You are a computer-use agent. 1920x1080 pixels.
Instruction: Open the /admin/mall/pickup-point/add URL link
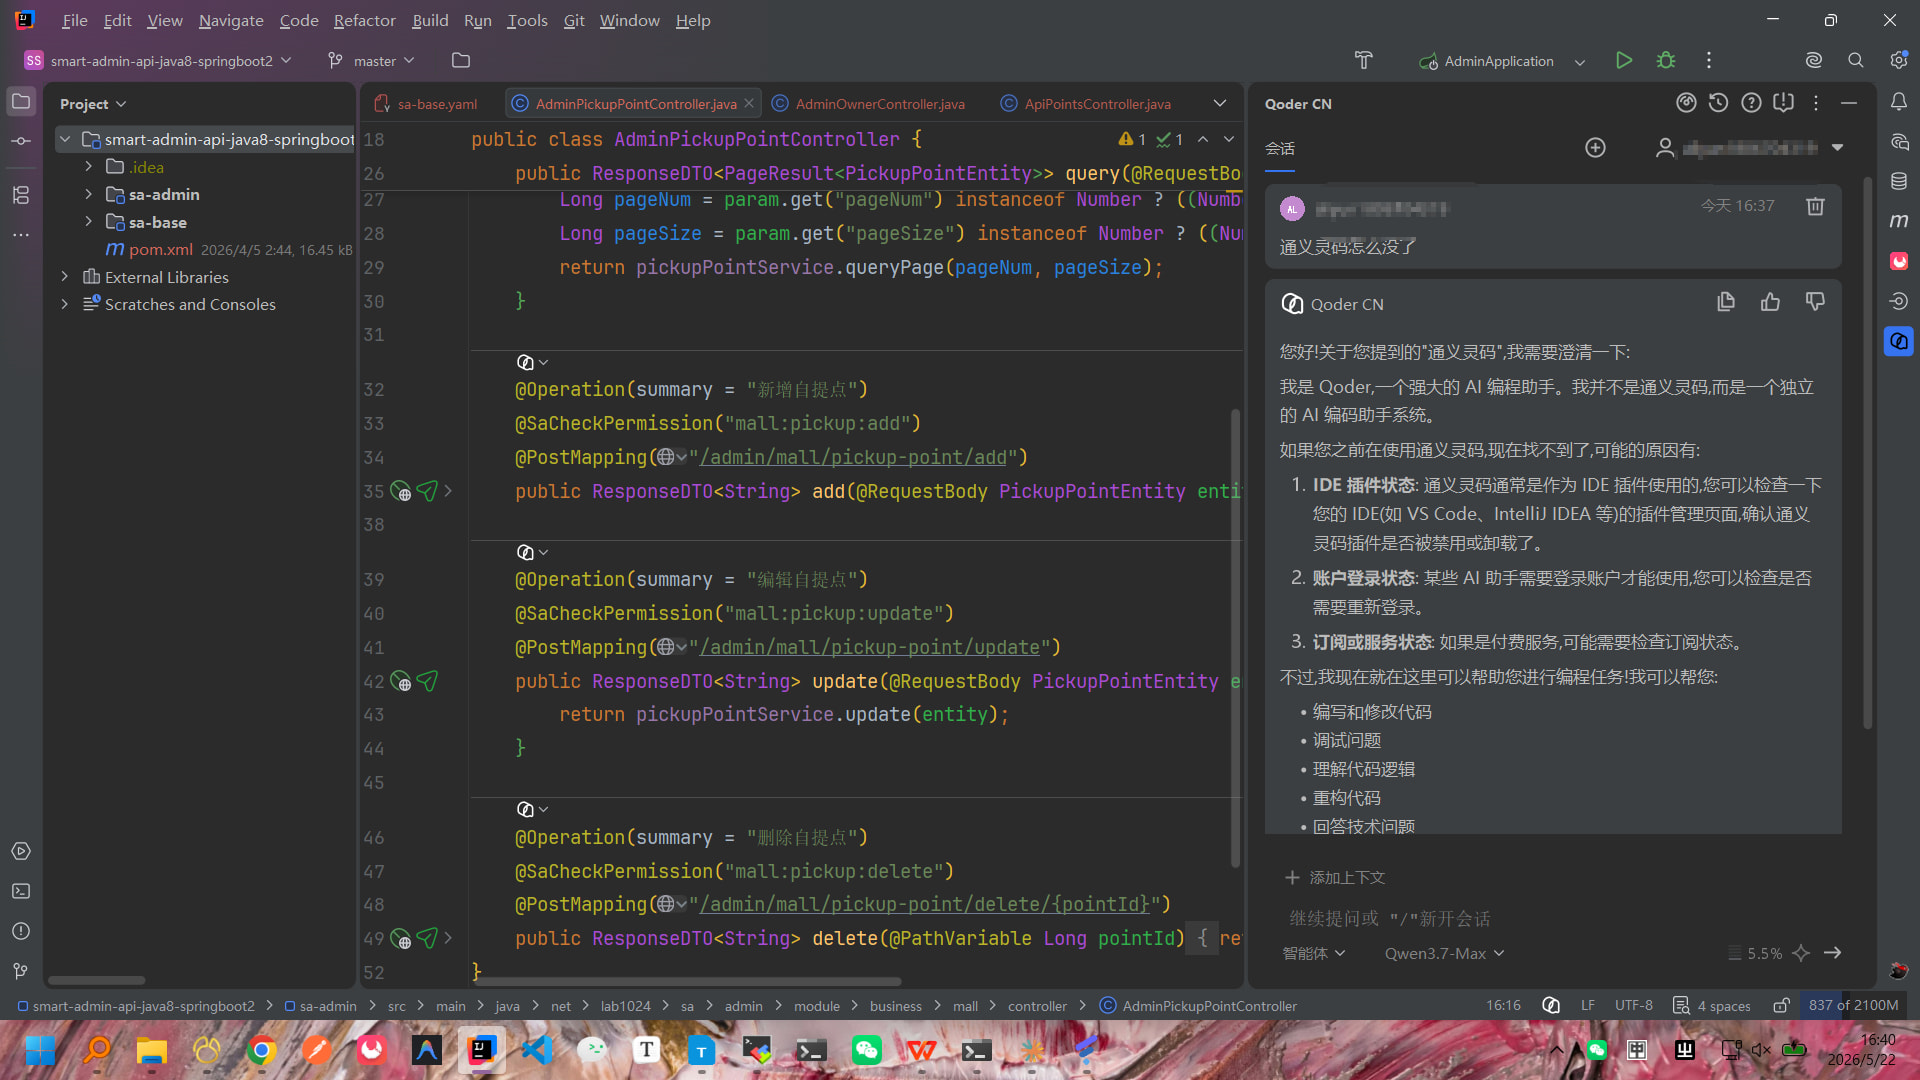[x=853, y=457]
